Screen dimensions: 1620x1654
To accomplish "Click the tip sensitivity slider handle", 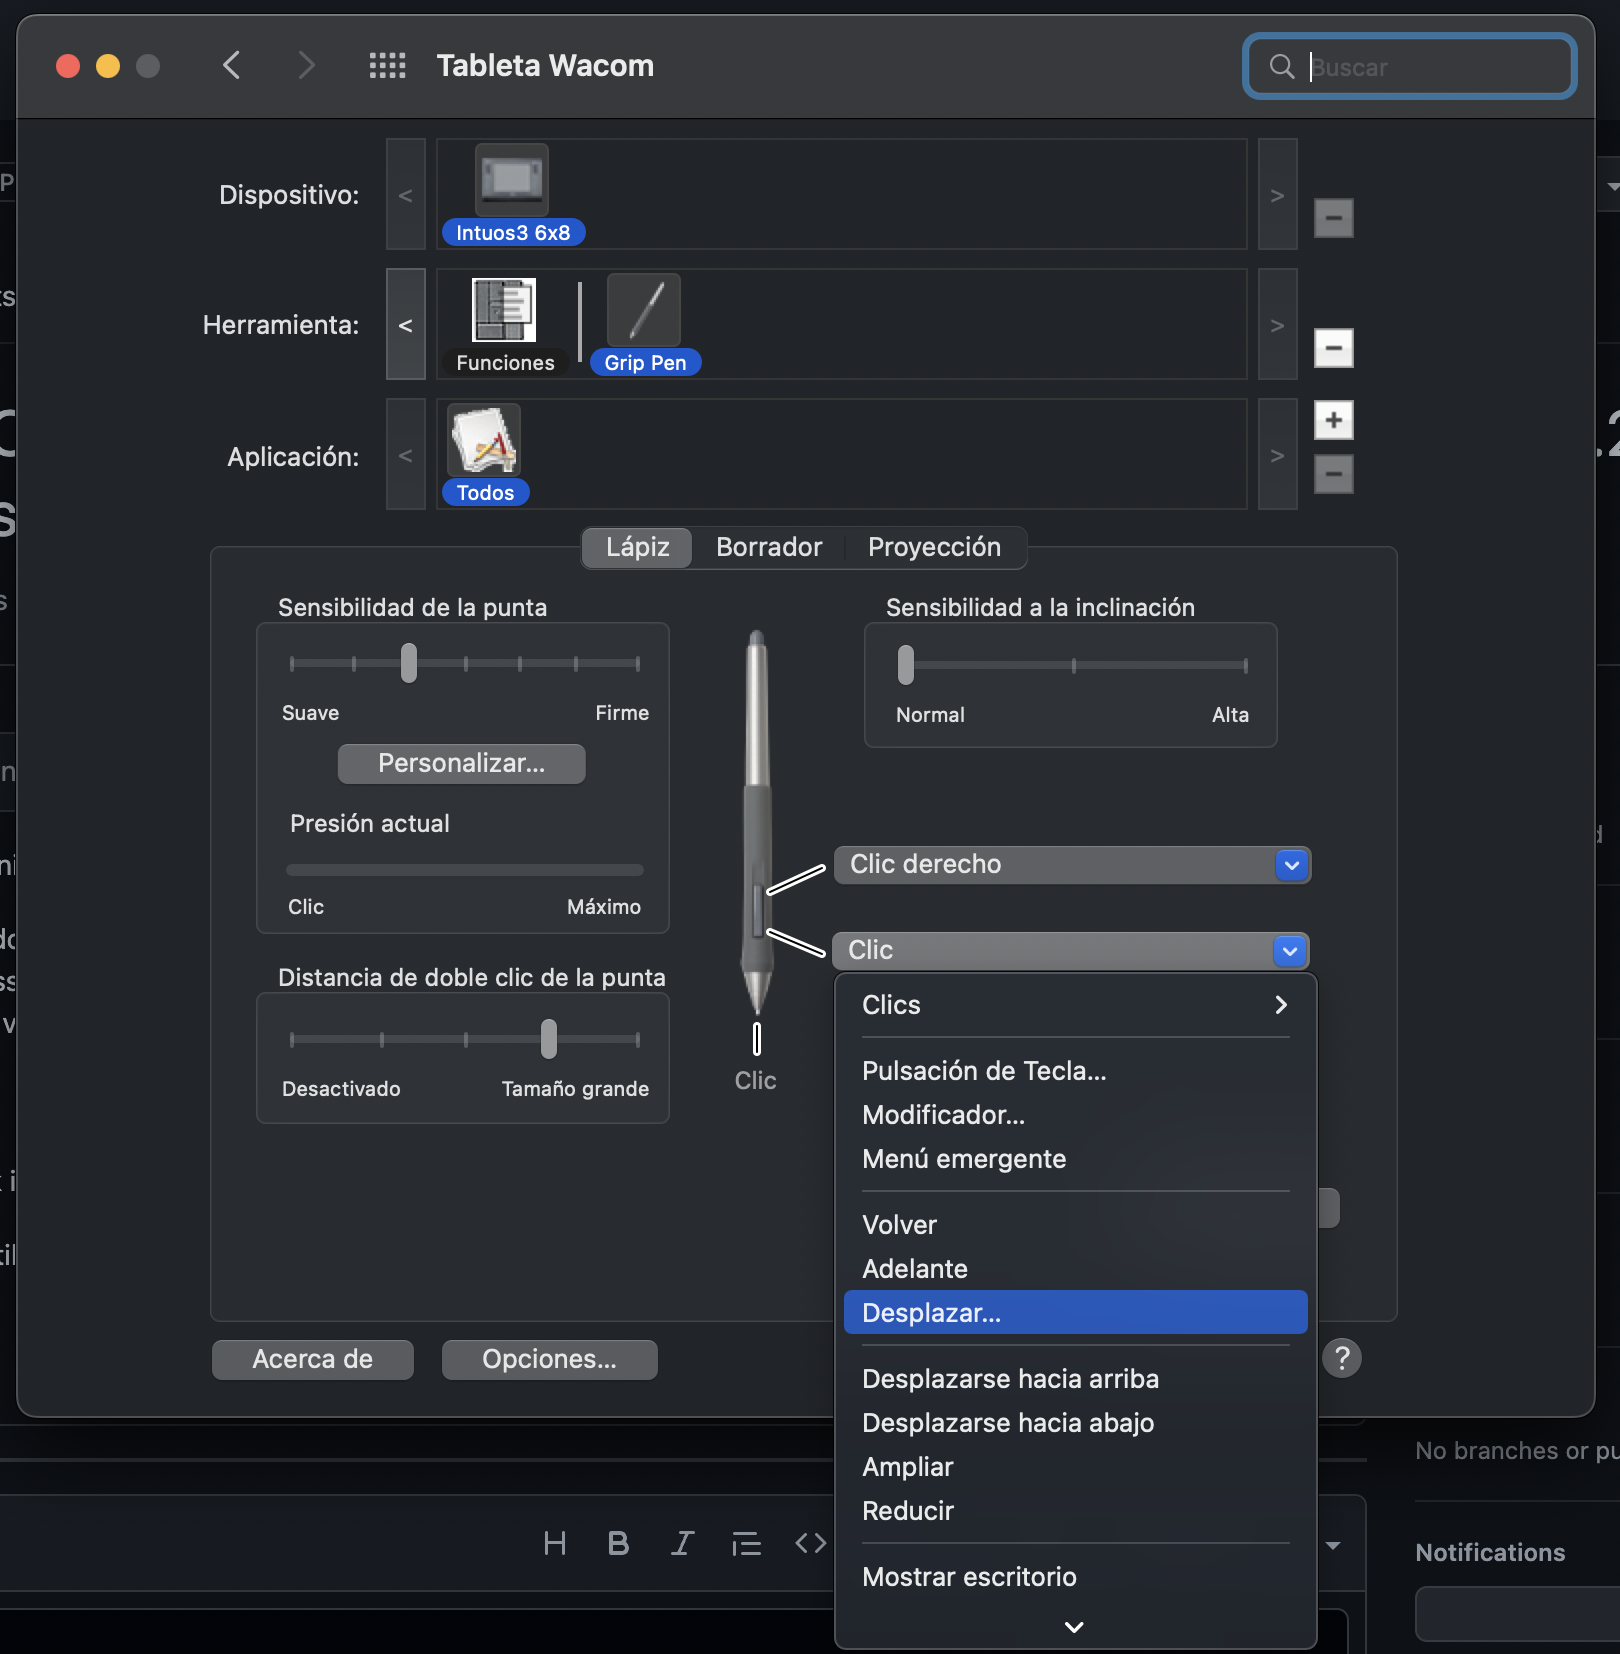I will [x=408, y=663].
